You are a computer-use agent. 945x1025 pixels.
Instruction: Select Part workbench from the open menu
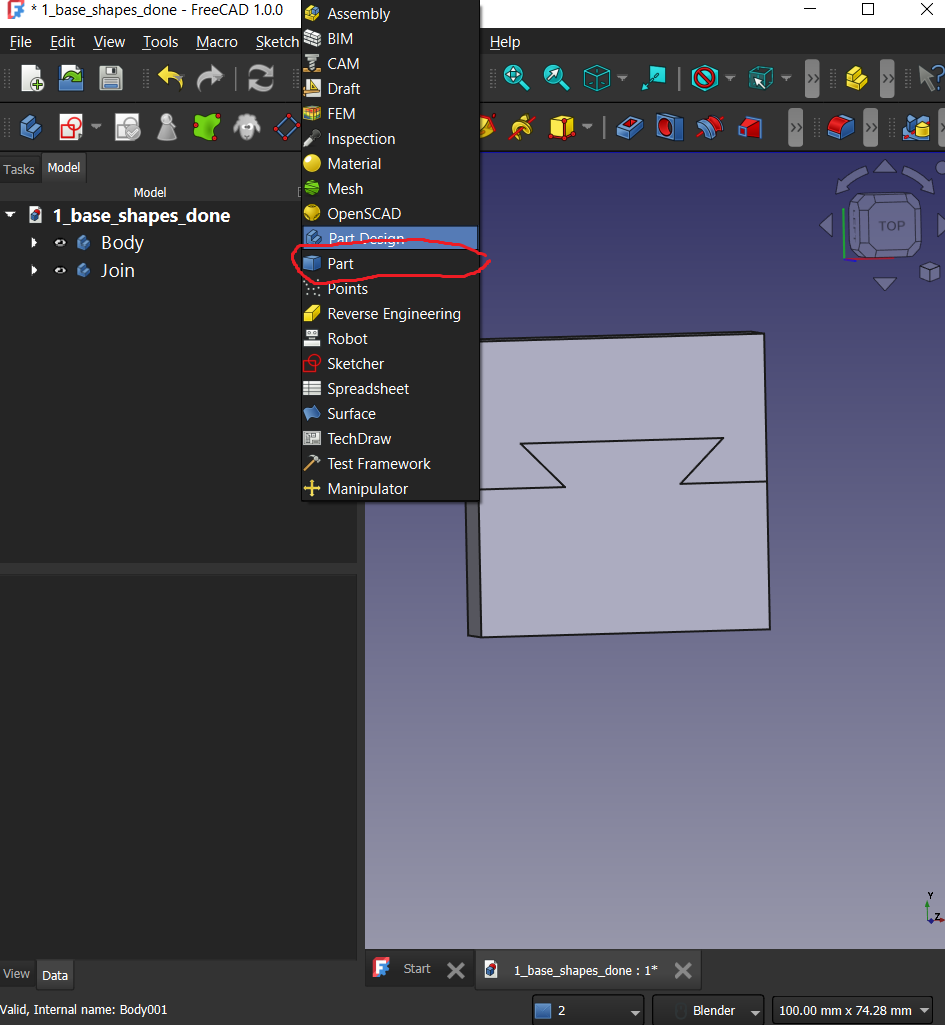[340, 263]
